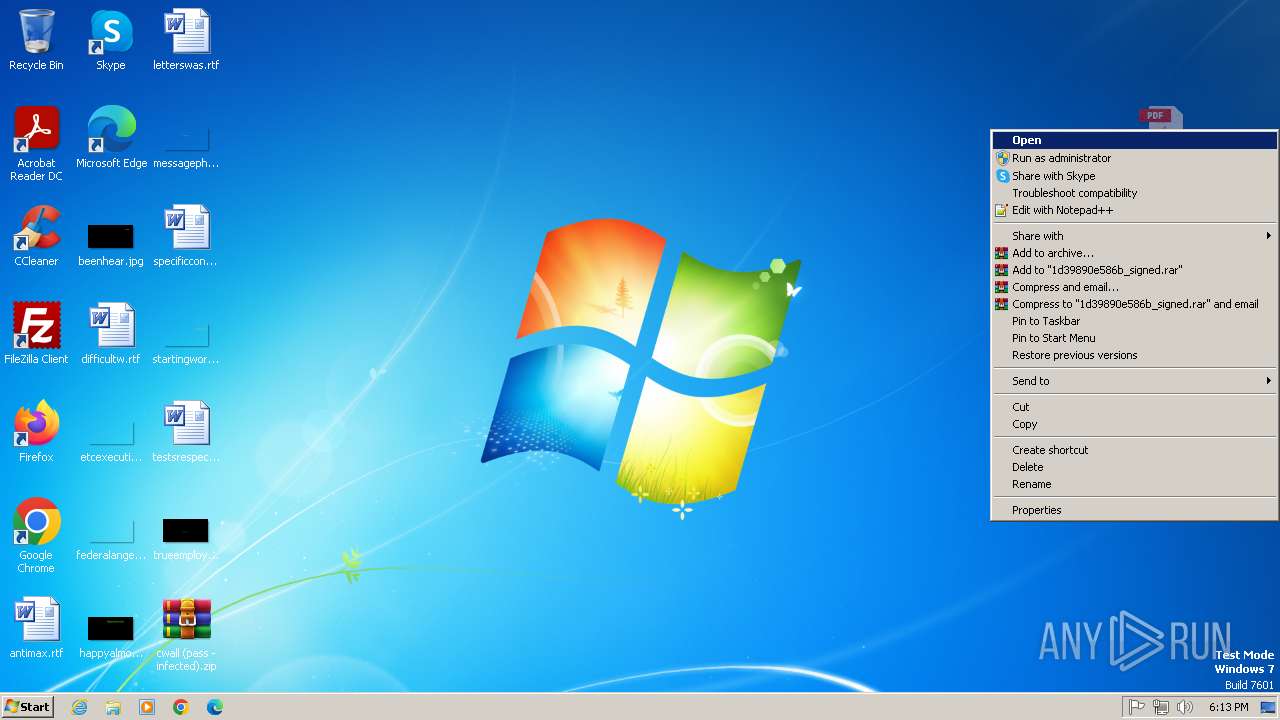The image size is (1280, 720).
Task: Expand the Share with submenu
Action: tap(1134, 236)
